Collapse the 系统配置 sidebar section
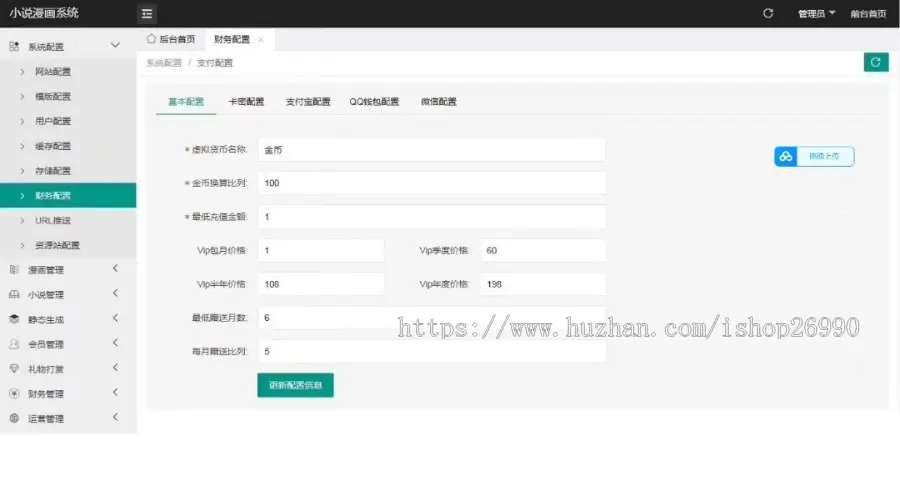 (115, 46)
